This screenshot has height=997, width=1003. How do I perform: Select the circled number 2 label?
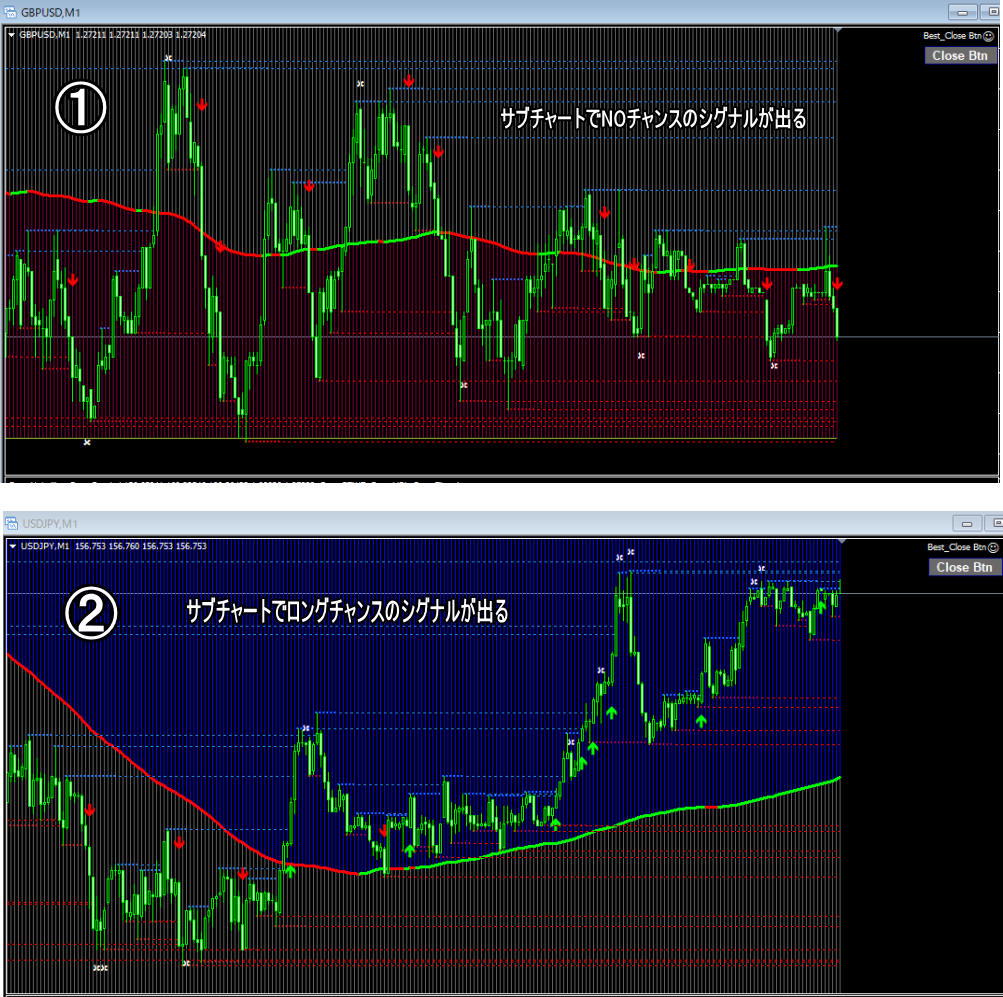coord(91,615)
